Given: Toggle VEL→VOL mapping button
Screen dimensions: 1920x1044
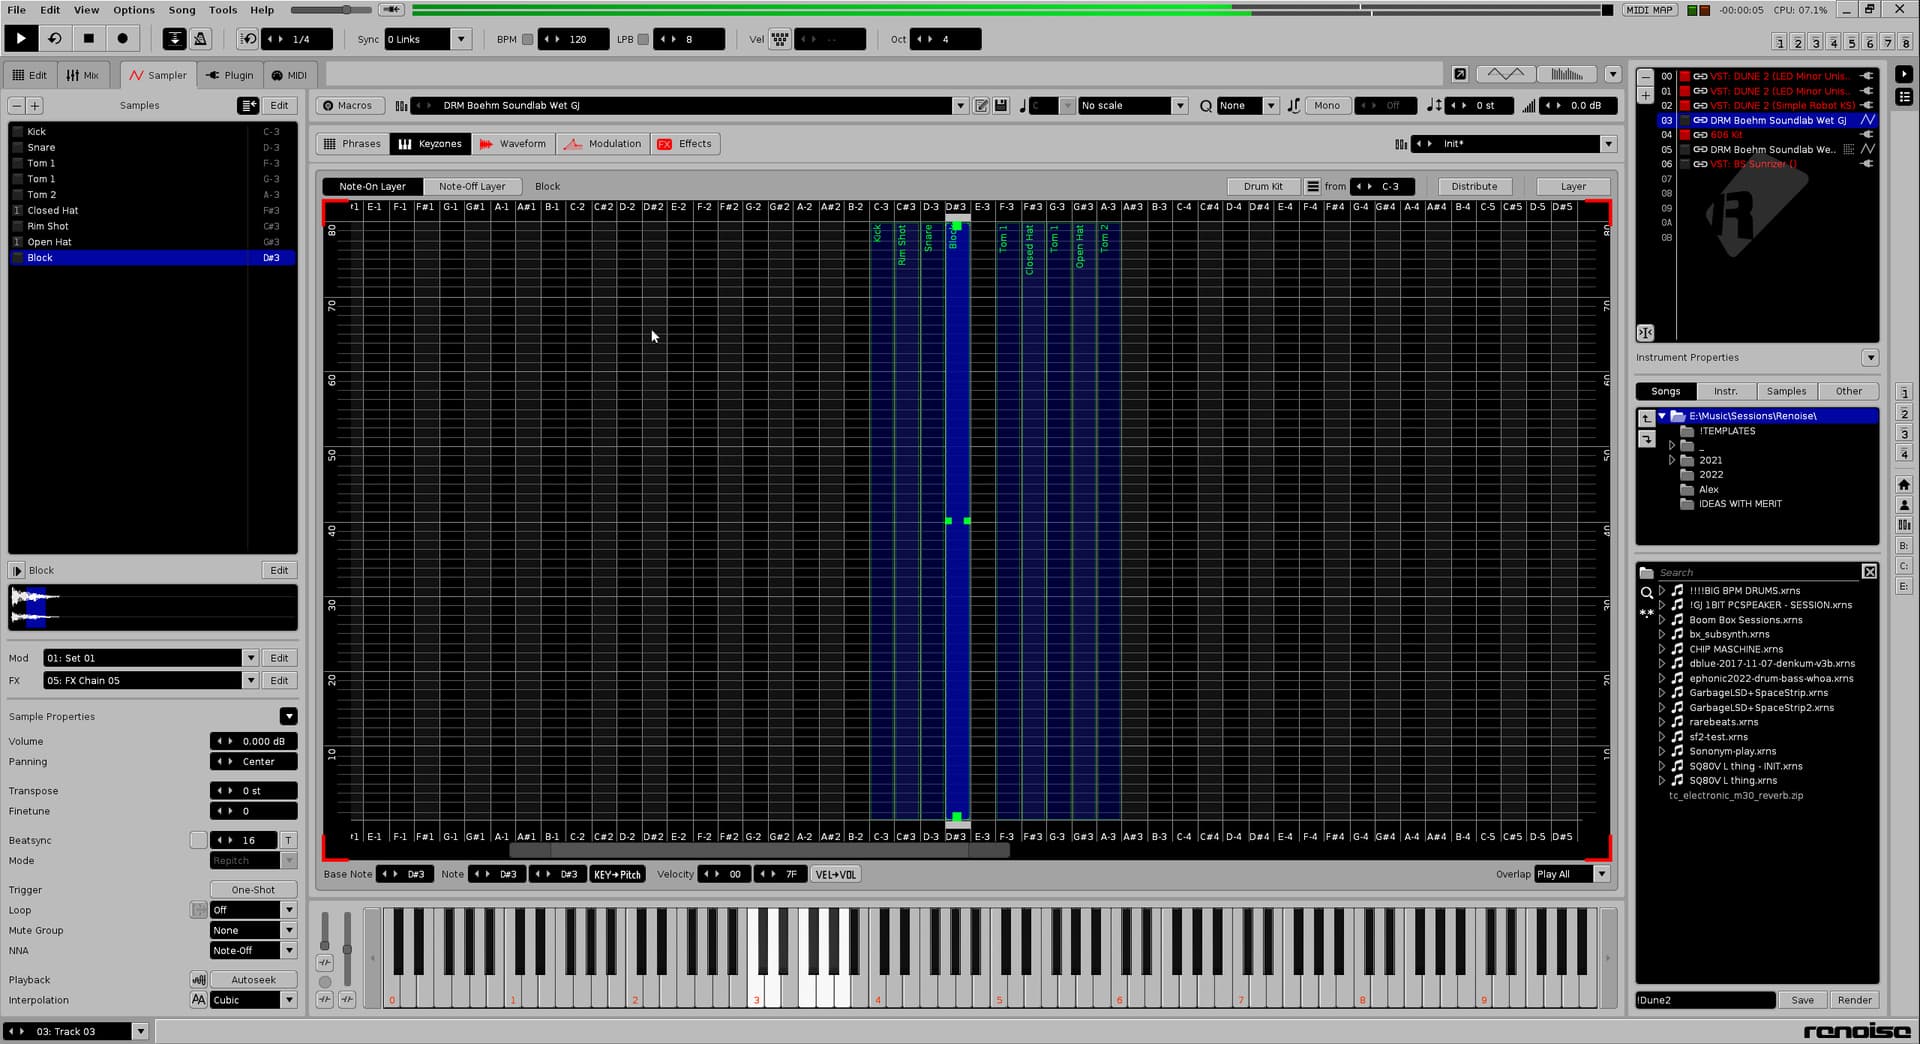Looking at the screenshot, I should 835,874.
